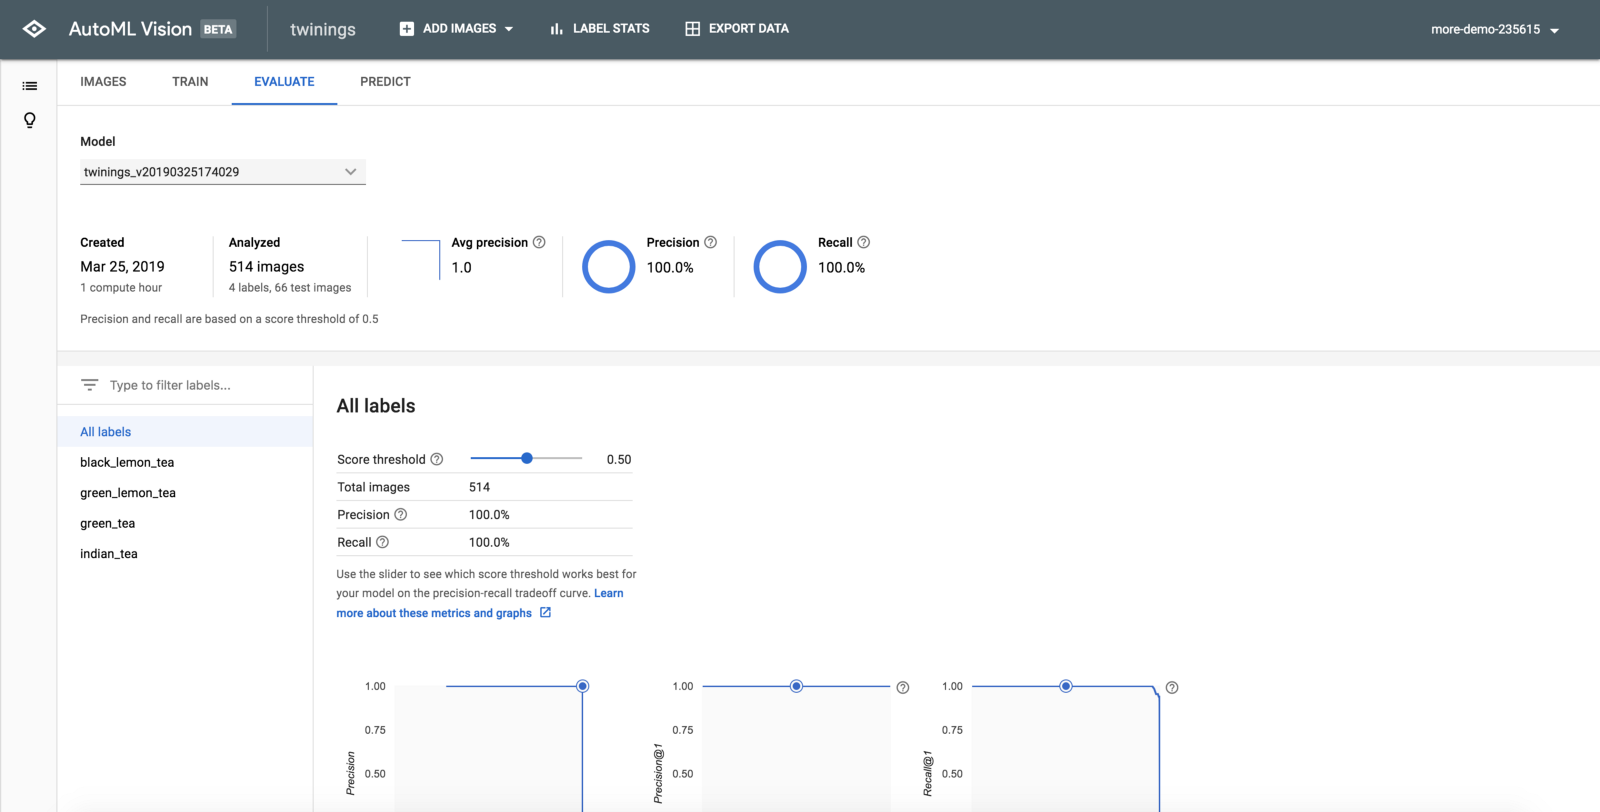Click the Add Images plus icon
The height and width of the screenshot is (812, 1600).
(x=407, y=29)
